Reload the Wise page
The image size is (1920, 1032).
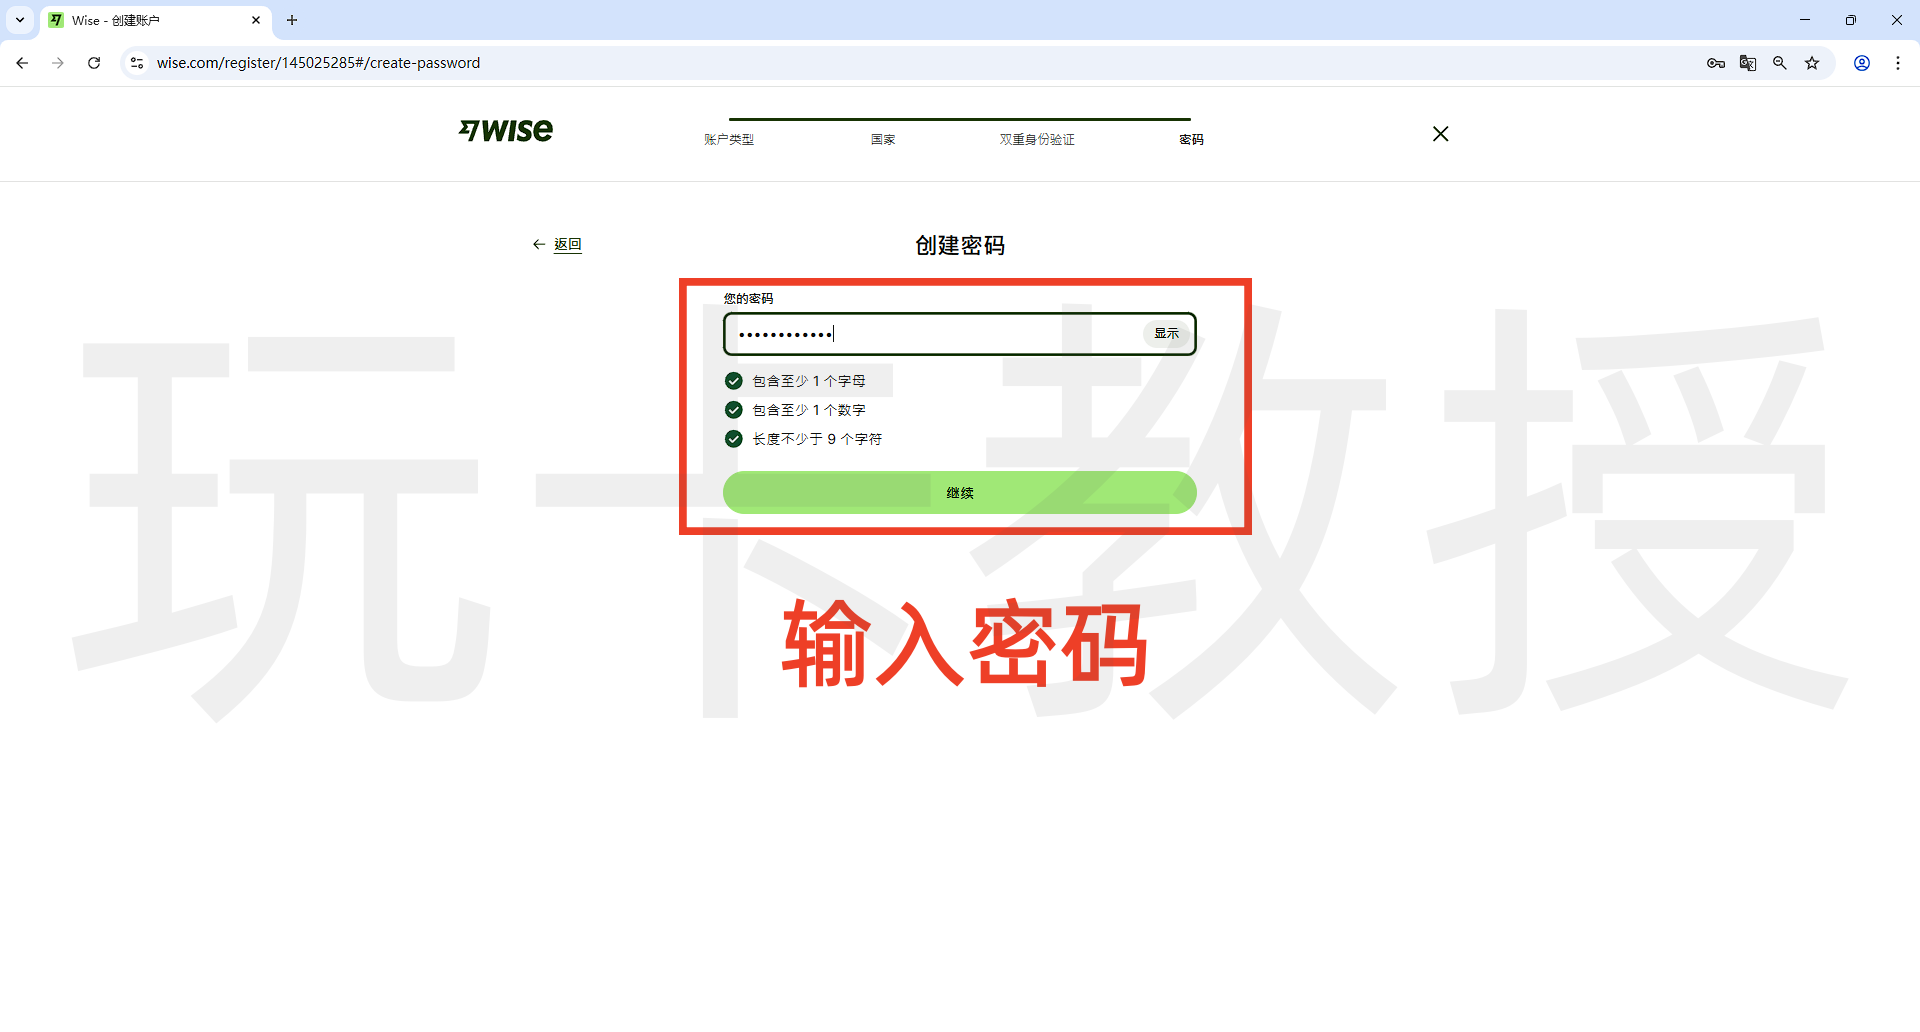point(94,63)
